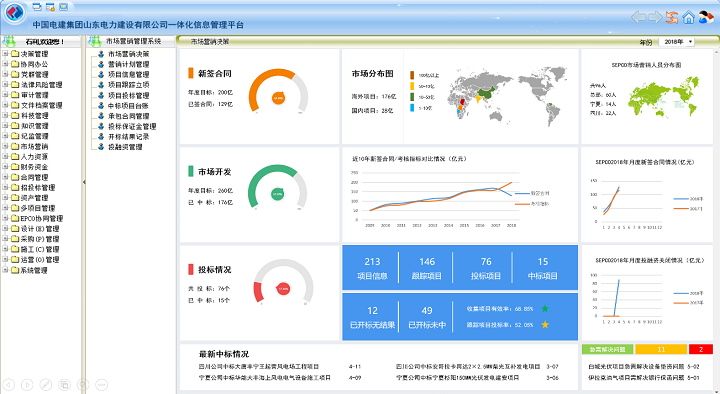Expand the 市场营销 tree node
720x394 pixels.
pyautogui.click(x=5, y=146)
